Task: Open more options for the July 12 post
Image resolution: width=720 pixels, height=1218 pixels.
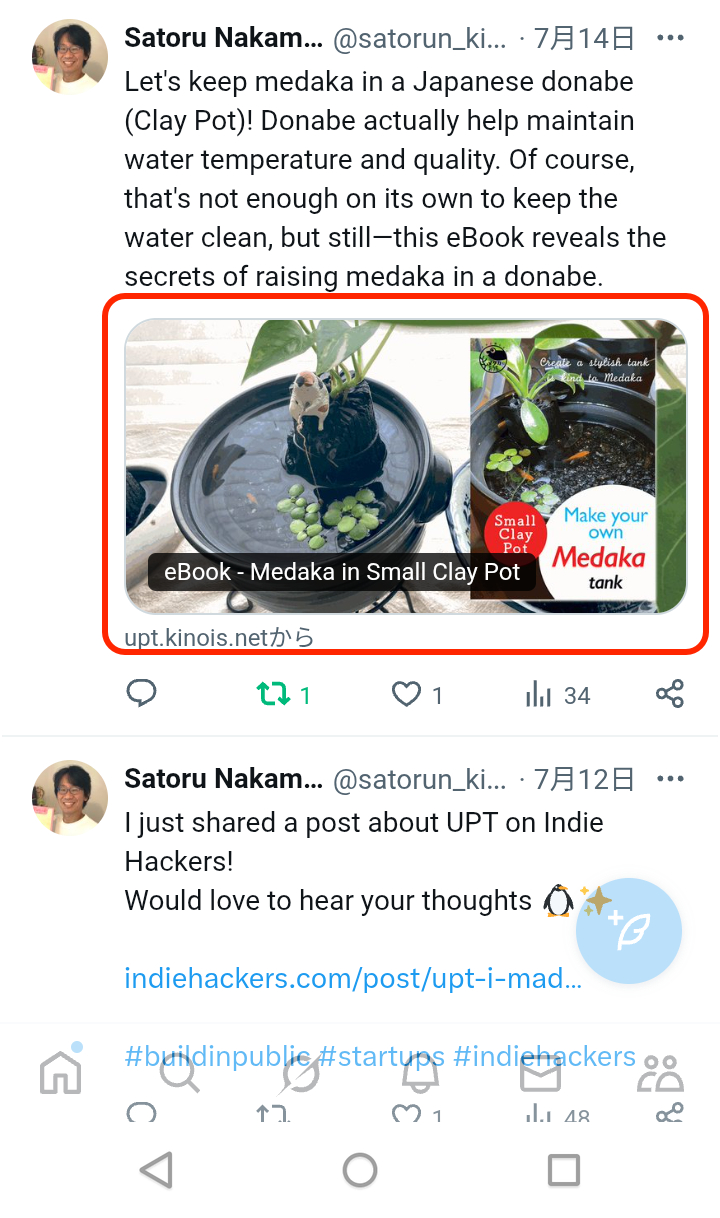Action: (x=670, y=779)
